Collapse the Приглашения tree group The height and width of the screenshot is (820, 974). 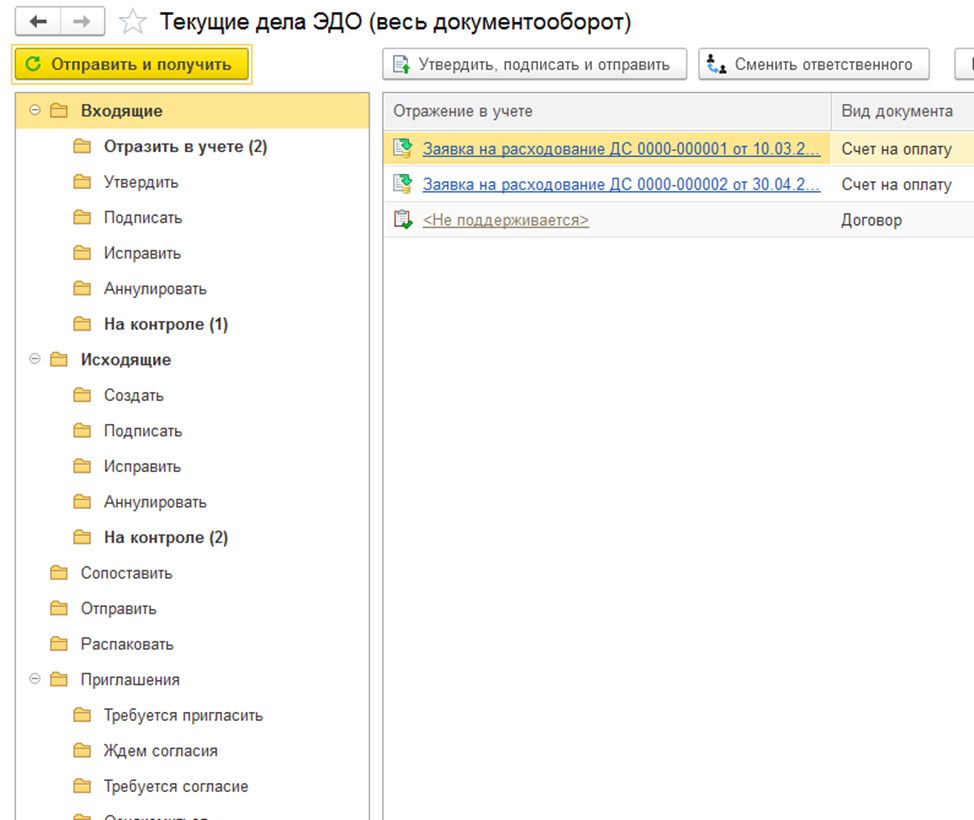[35, 680]
